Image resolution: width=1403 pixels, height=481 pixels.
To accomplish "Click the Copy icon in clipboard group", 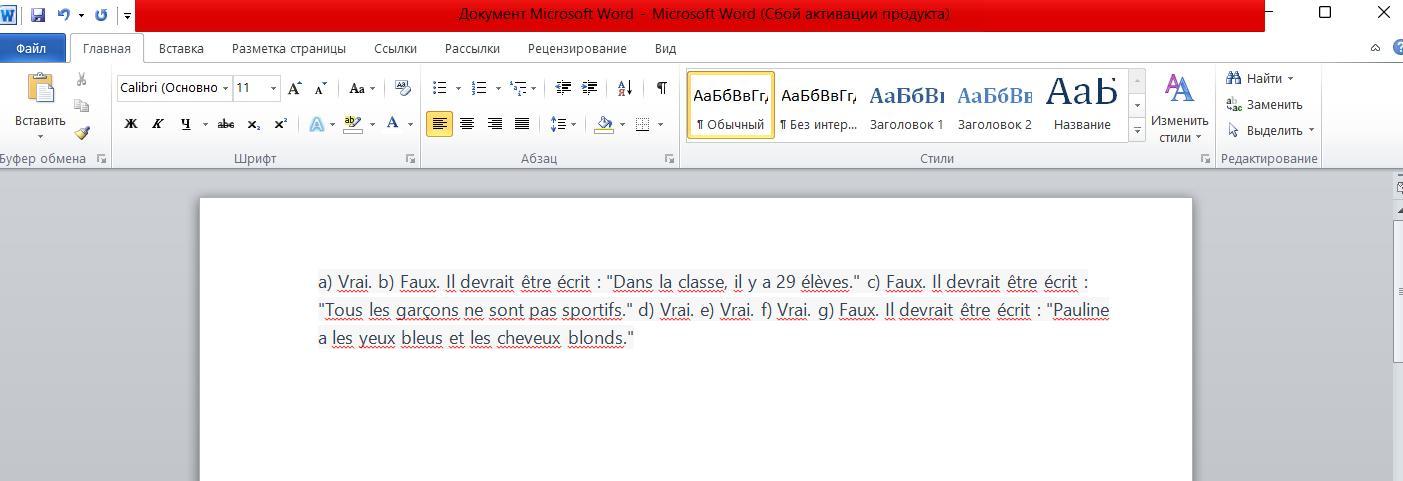I will [82, 105].
